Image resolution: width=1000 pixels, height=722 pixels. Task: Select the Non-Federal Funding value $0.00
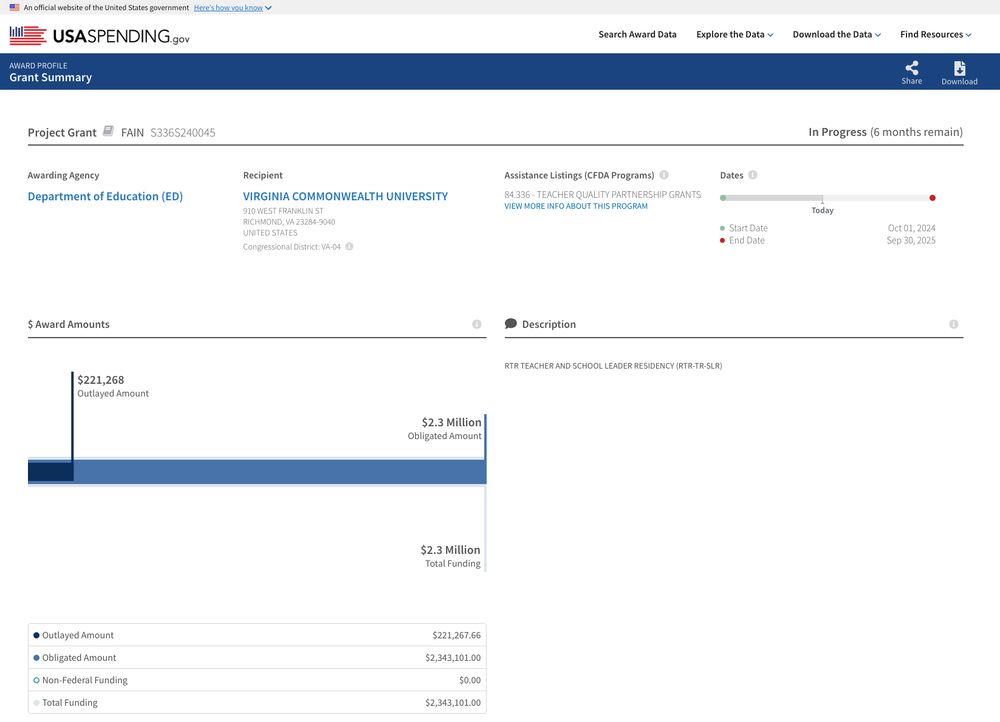click(470, 680)
